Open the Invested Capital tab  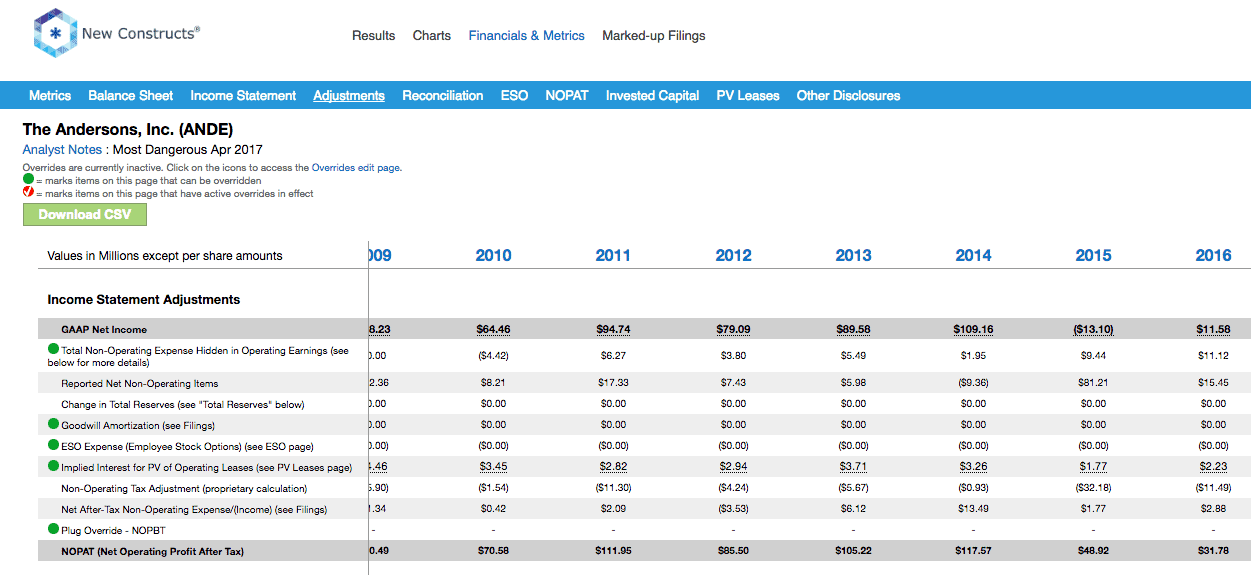[x=653, y=95]
